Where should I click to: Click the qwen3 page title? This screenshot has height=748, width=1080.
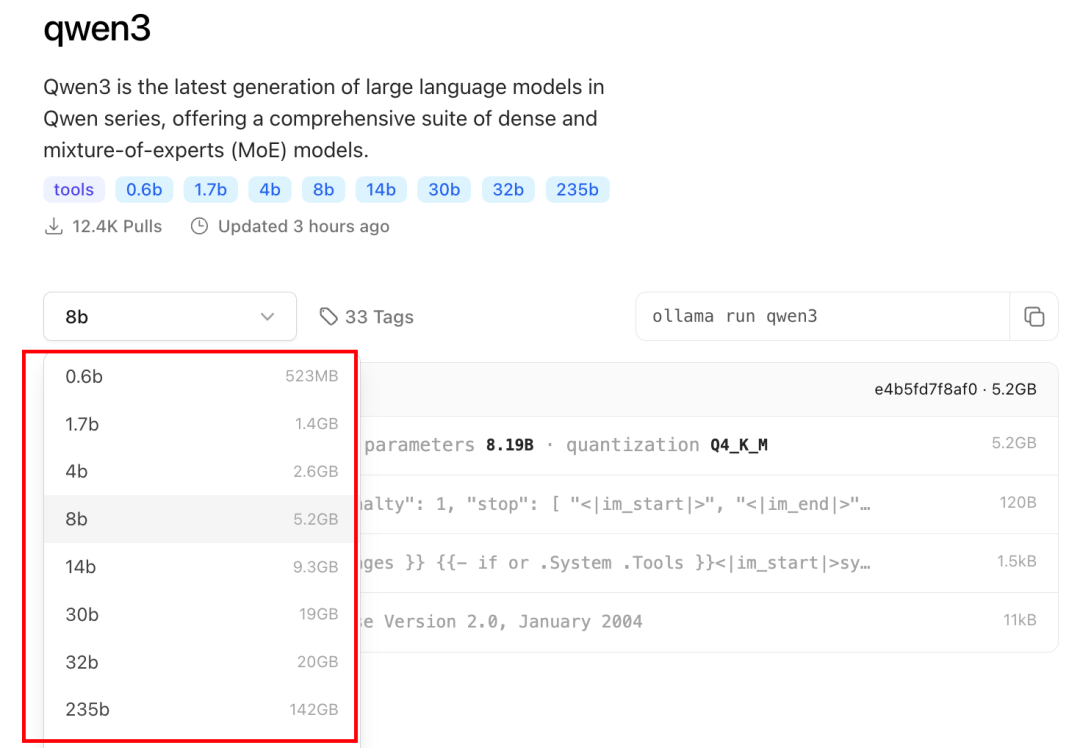click(96, 29)
